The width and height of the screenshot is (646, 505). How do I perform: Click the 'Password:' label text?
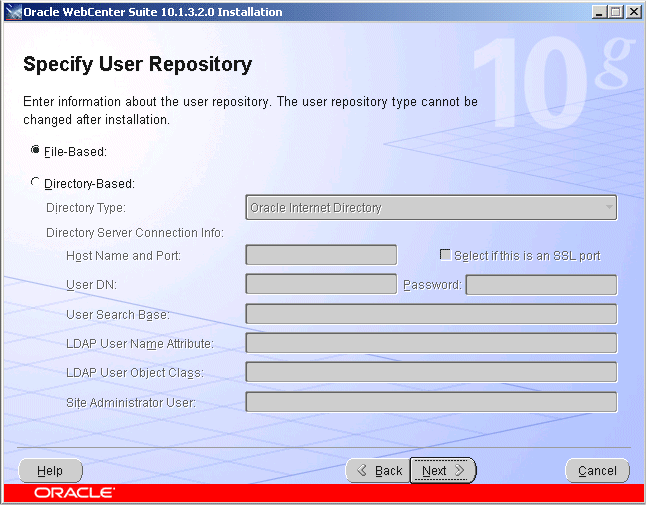[x=432, y=285]
